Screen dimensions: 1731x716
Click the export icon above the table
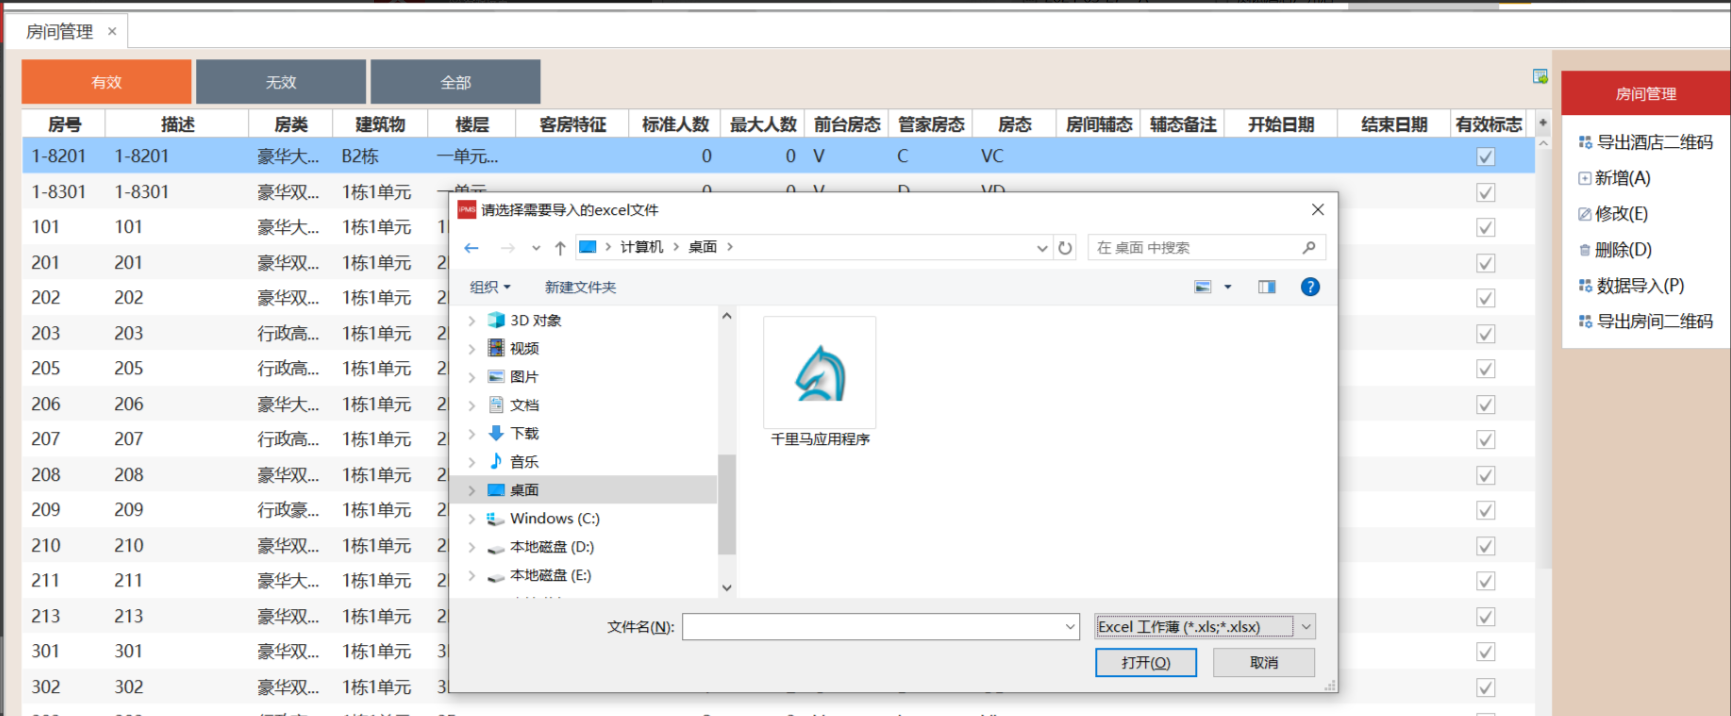[x=1540, y=77]
